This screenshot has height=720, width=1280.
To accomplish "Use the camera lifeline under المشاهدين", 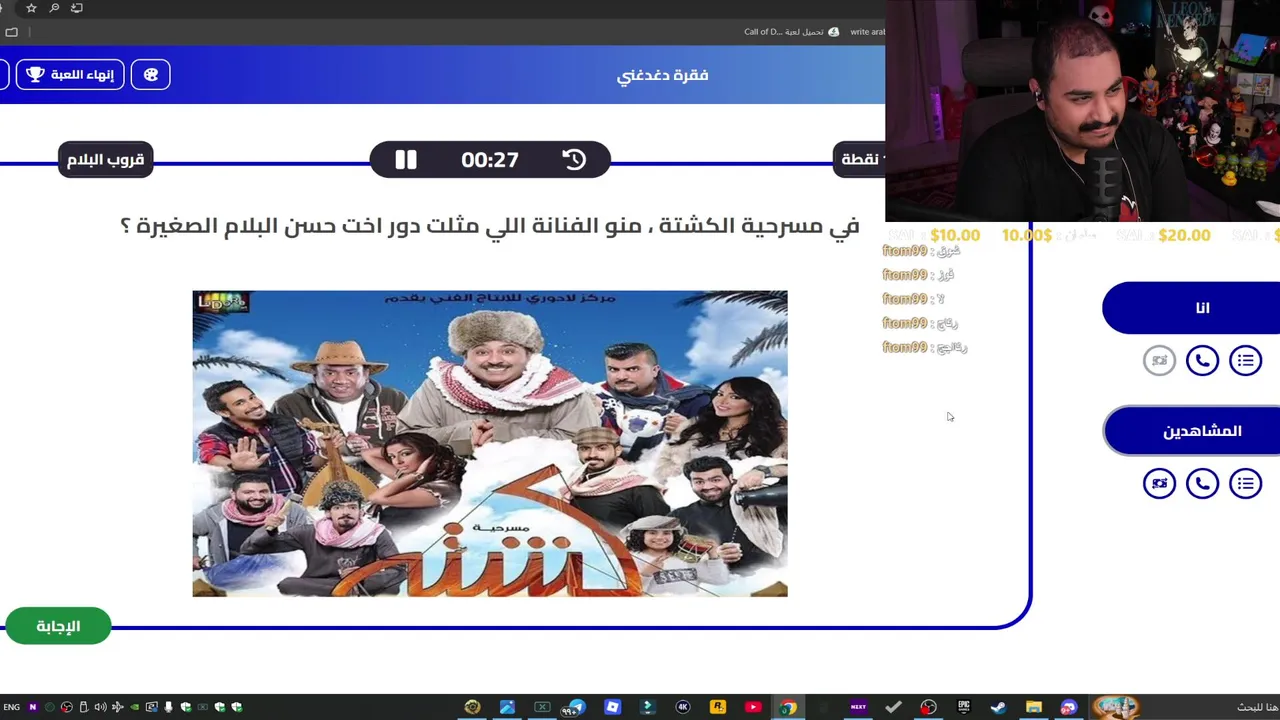I will pos(1159,484).
